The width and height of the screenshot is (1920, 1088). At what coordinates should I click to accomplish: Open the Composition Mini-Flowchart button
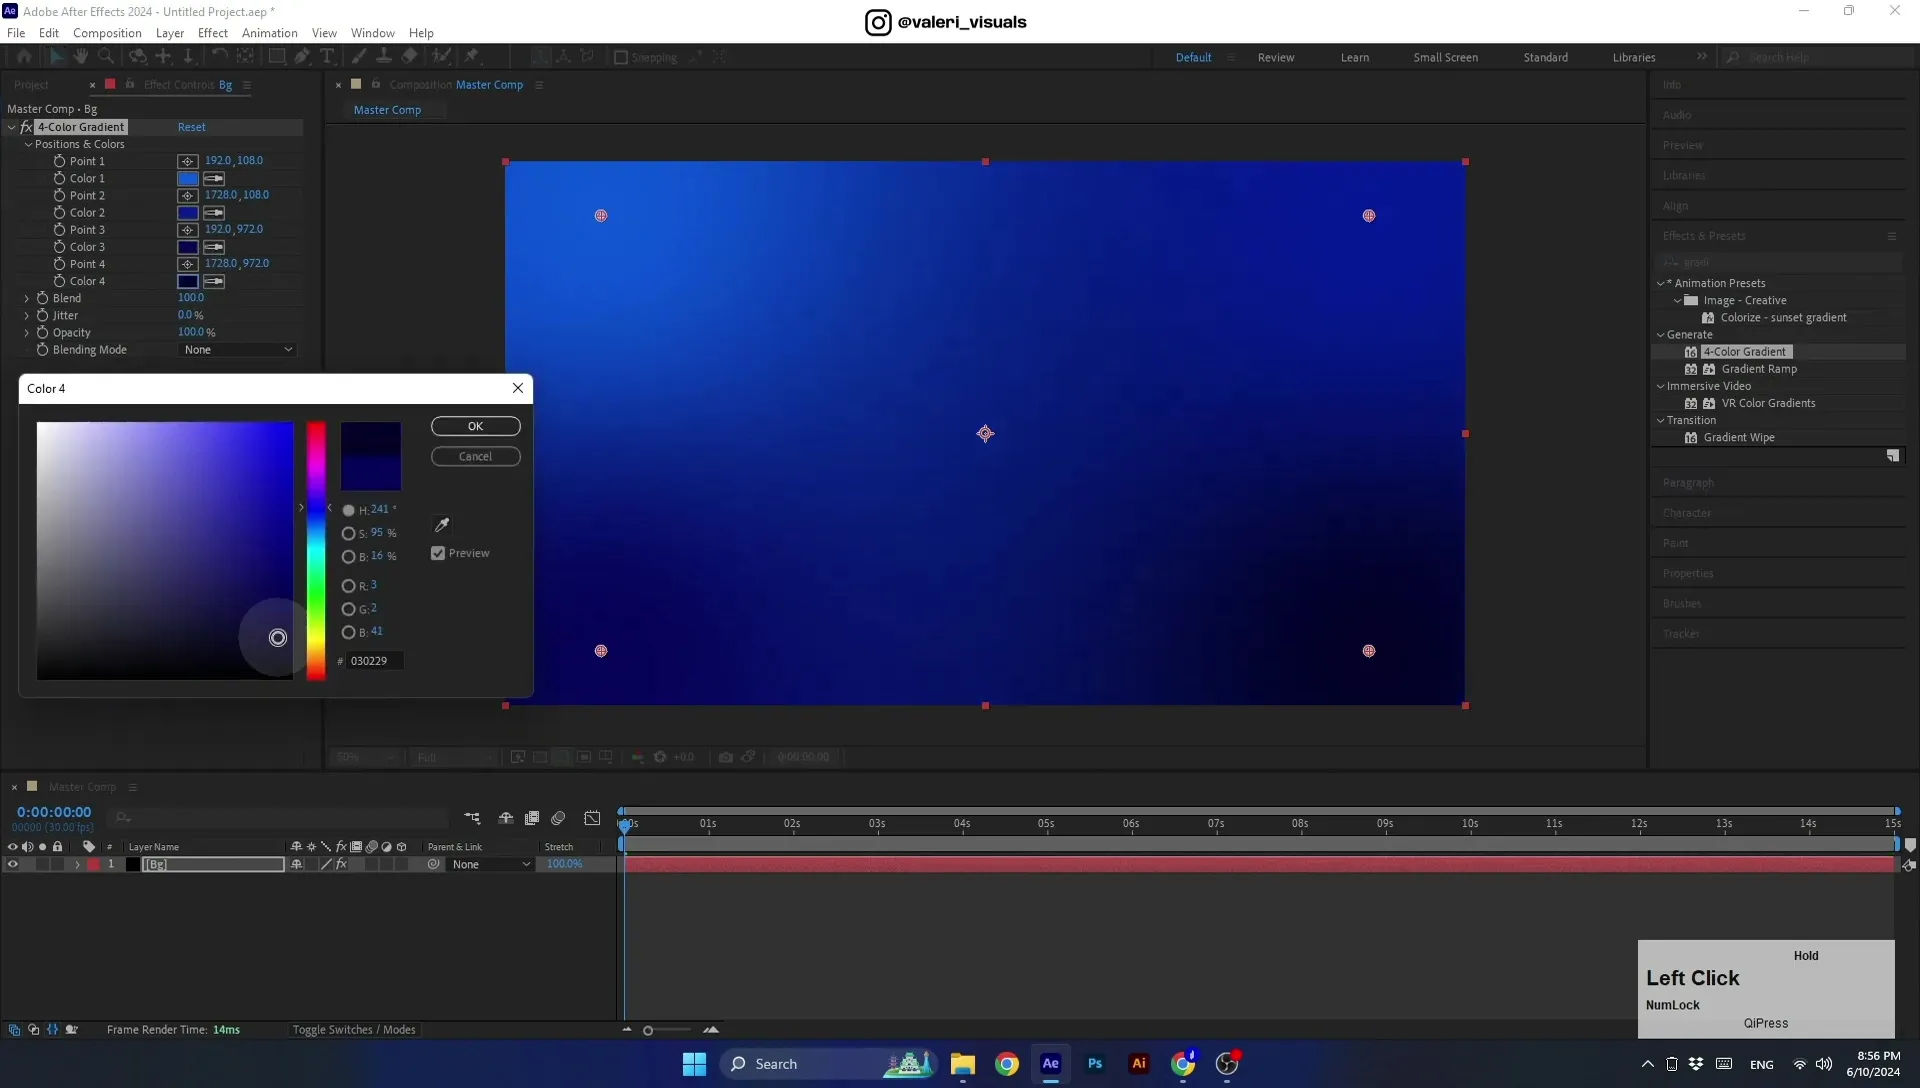472,818
